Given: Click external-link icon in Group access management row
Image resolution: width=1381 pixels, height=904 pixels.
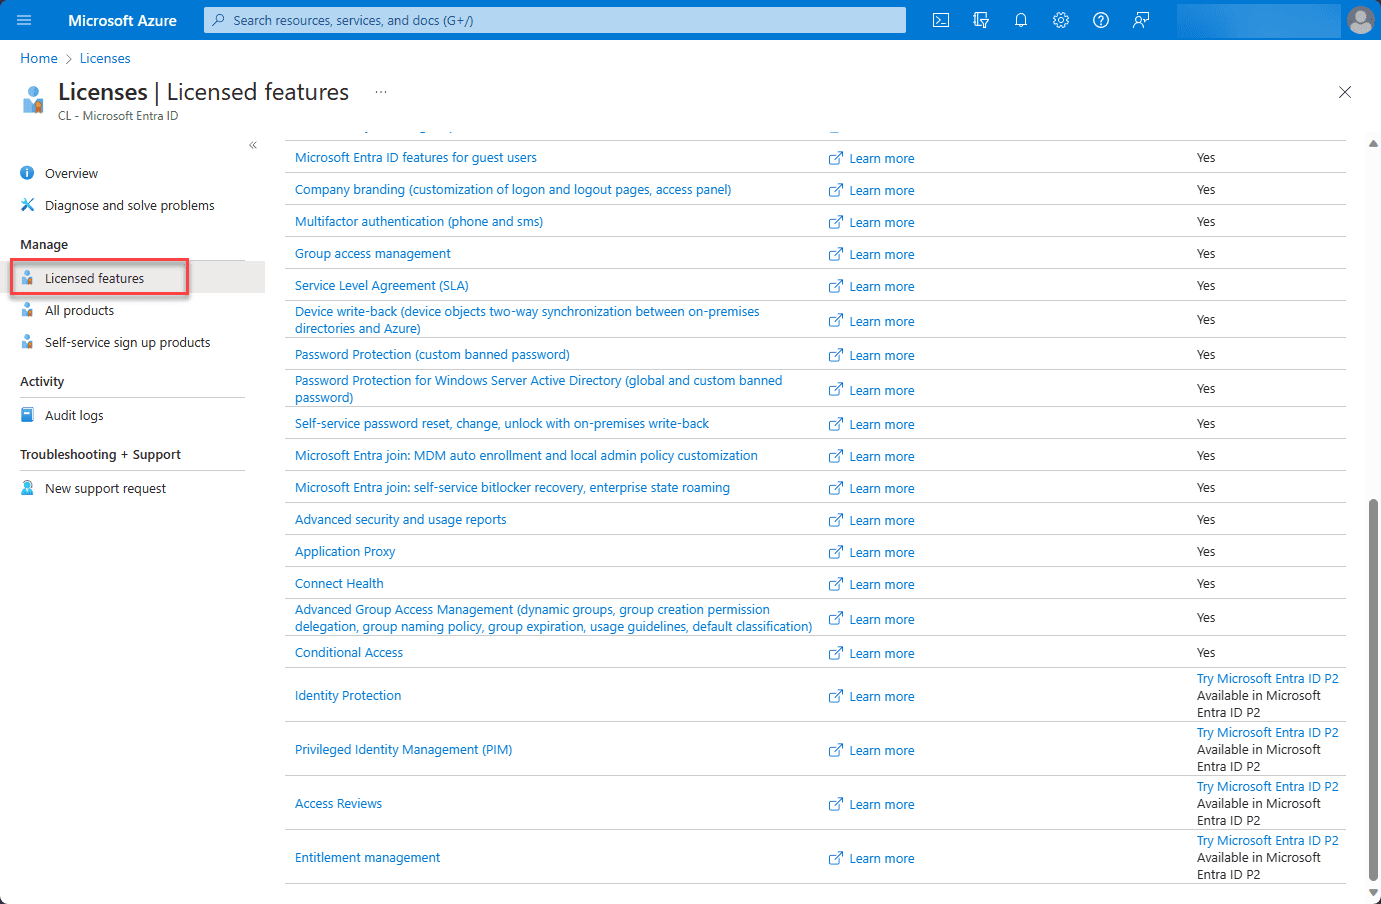Looking at the screenshot, I should click(836, 254).
